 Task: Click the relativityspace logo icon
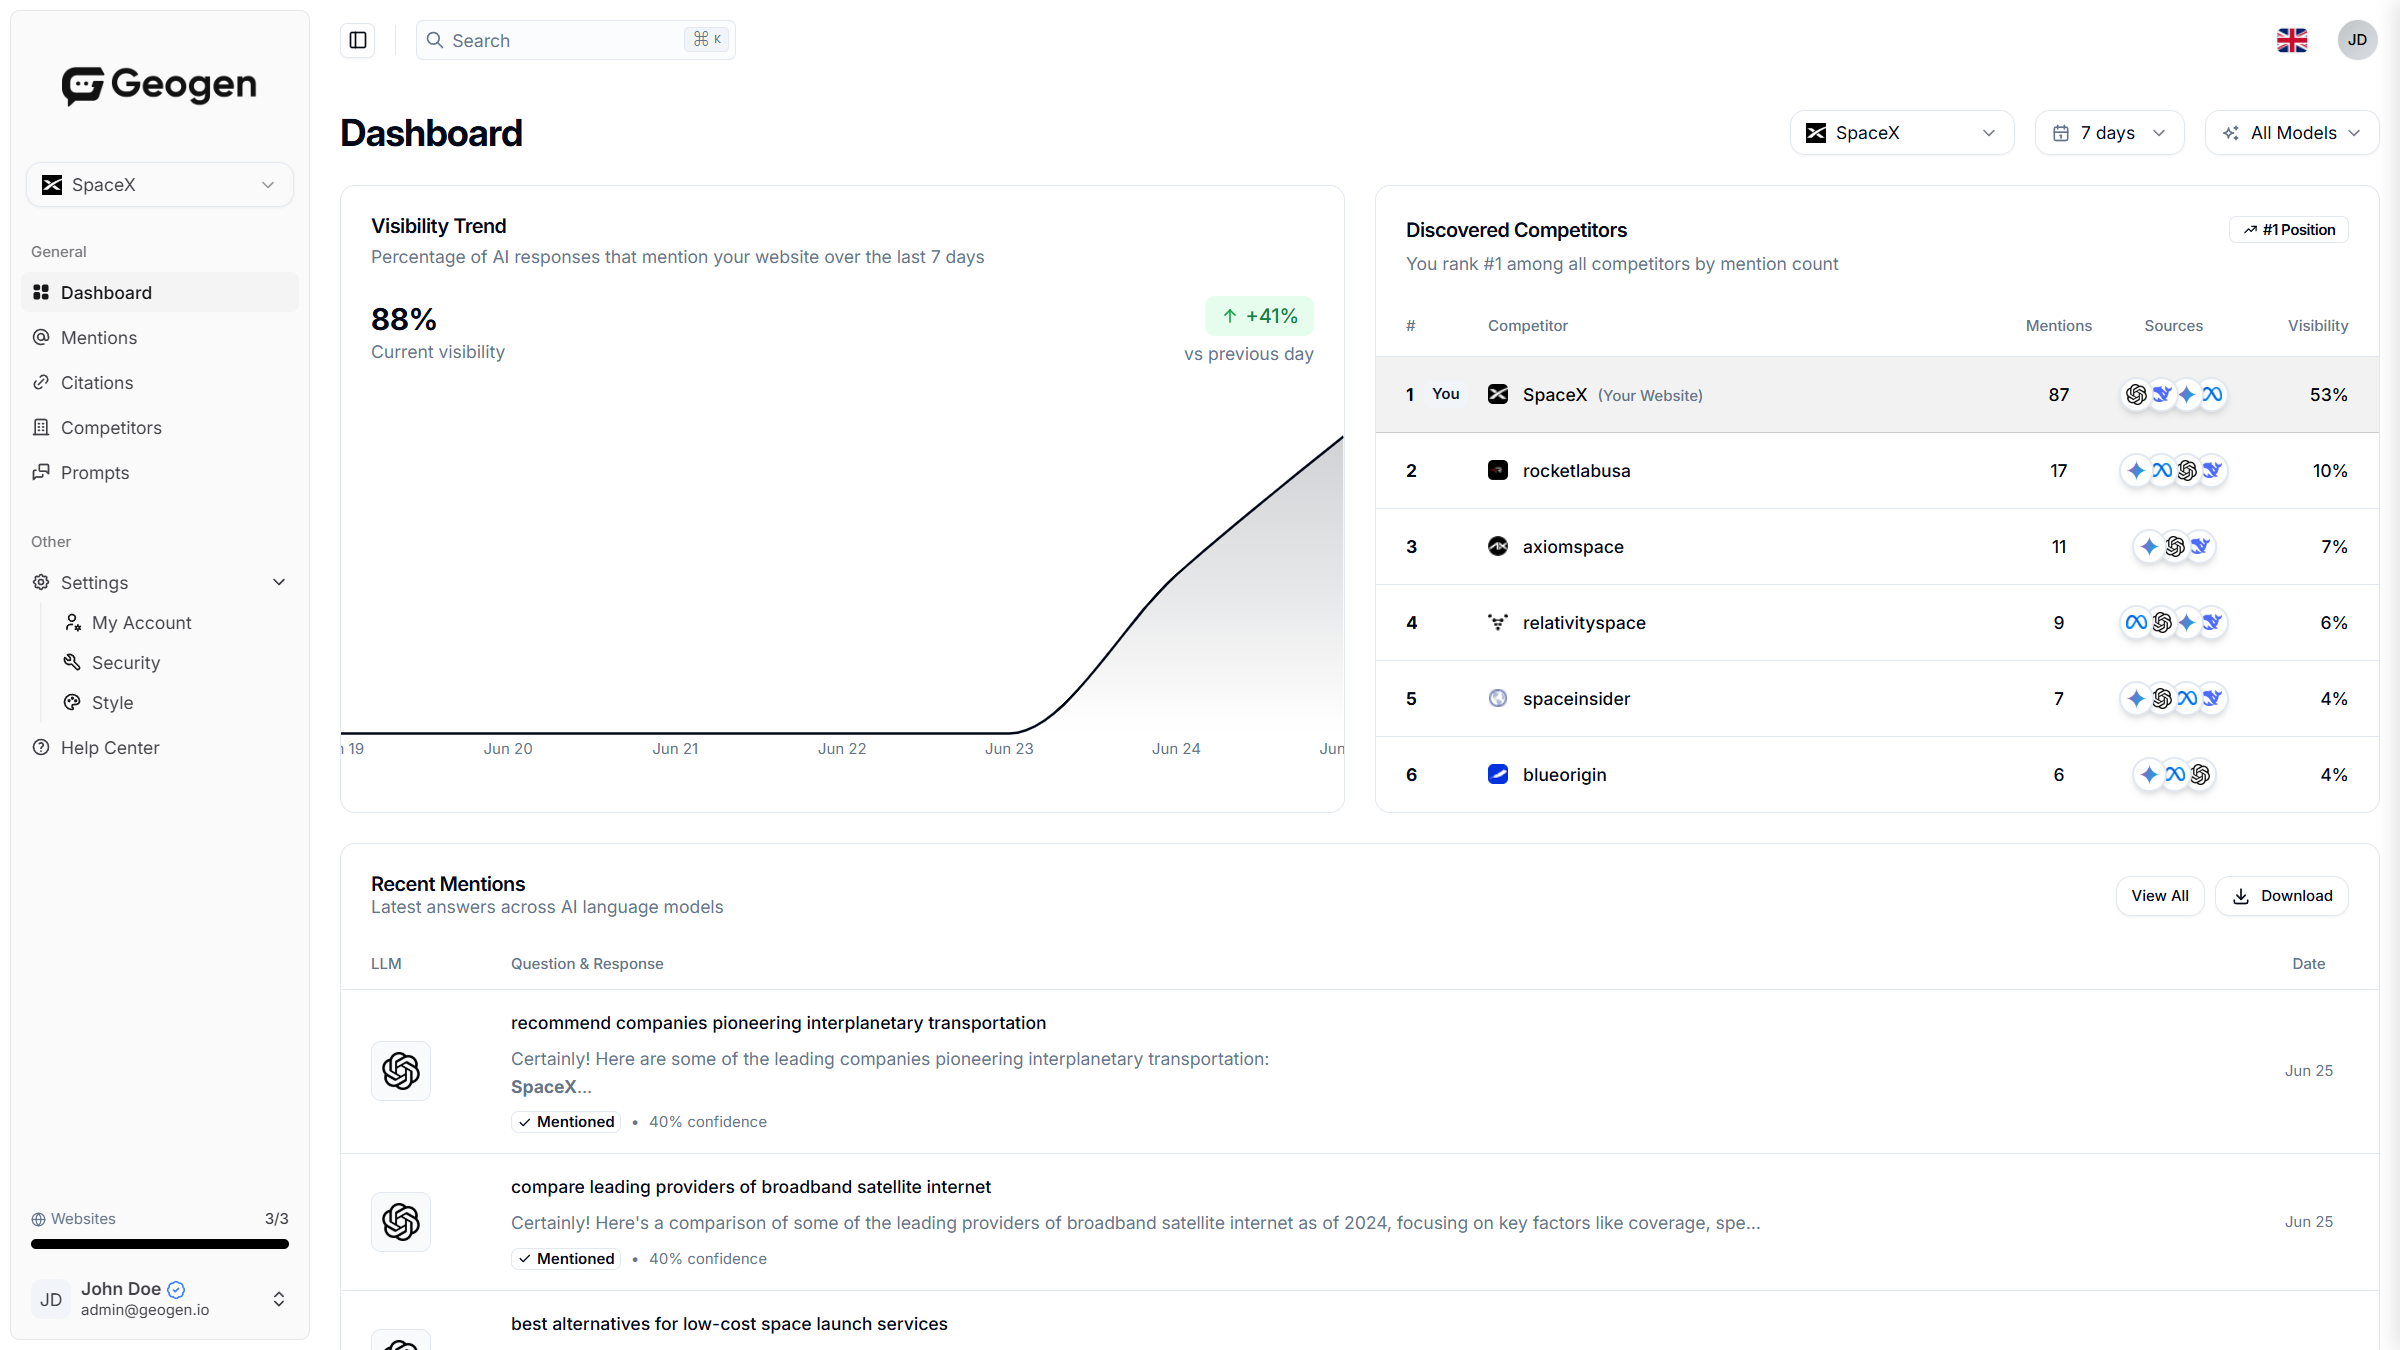[1498, 622]
